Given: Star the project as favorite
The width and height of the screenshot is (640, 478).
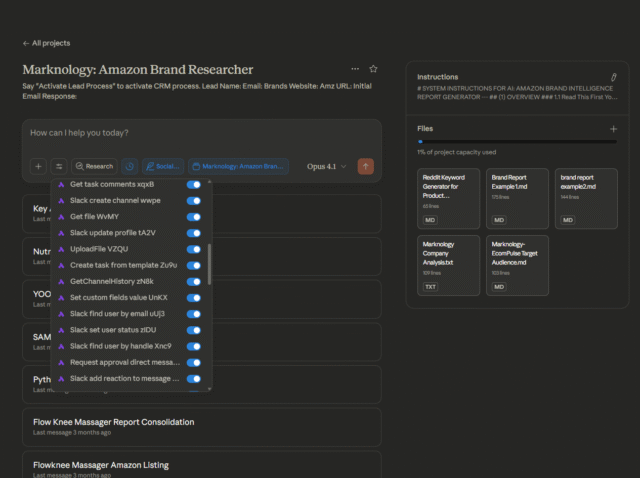Looking at the screenshot, I should pos(373,69).
